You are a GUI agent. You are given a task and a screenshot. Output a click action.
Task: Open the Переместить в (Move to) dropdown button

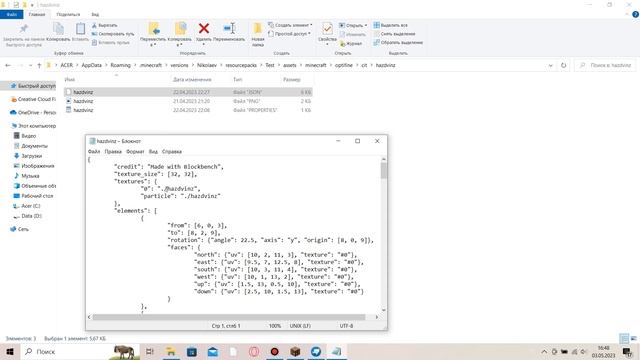click(153, 34)
